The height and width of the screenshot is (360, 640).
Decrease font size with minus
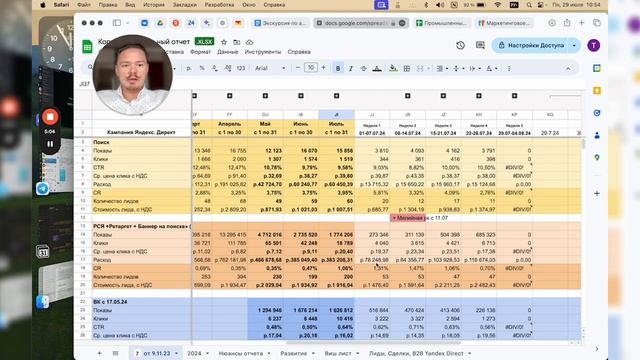pos(298,68)
